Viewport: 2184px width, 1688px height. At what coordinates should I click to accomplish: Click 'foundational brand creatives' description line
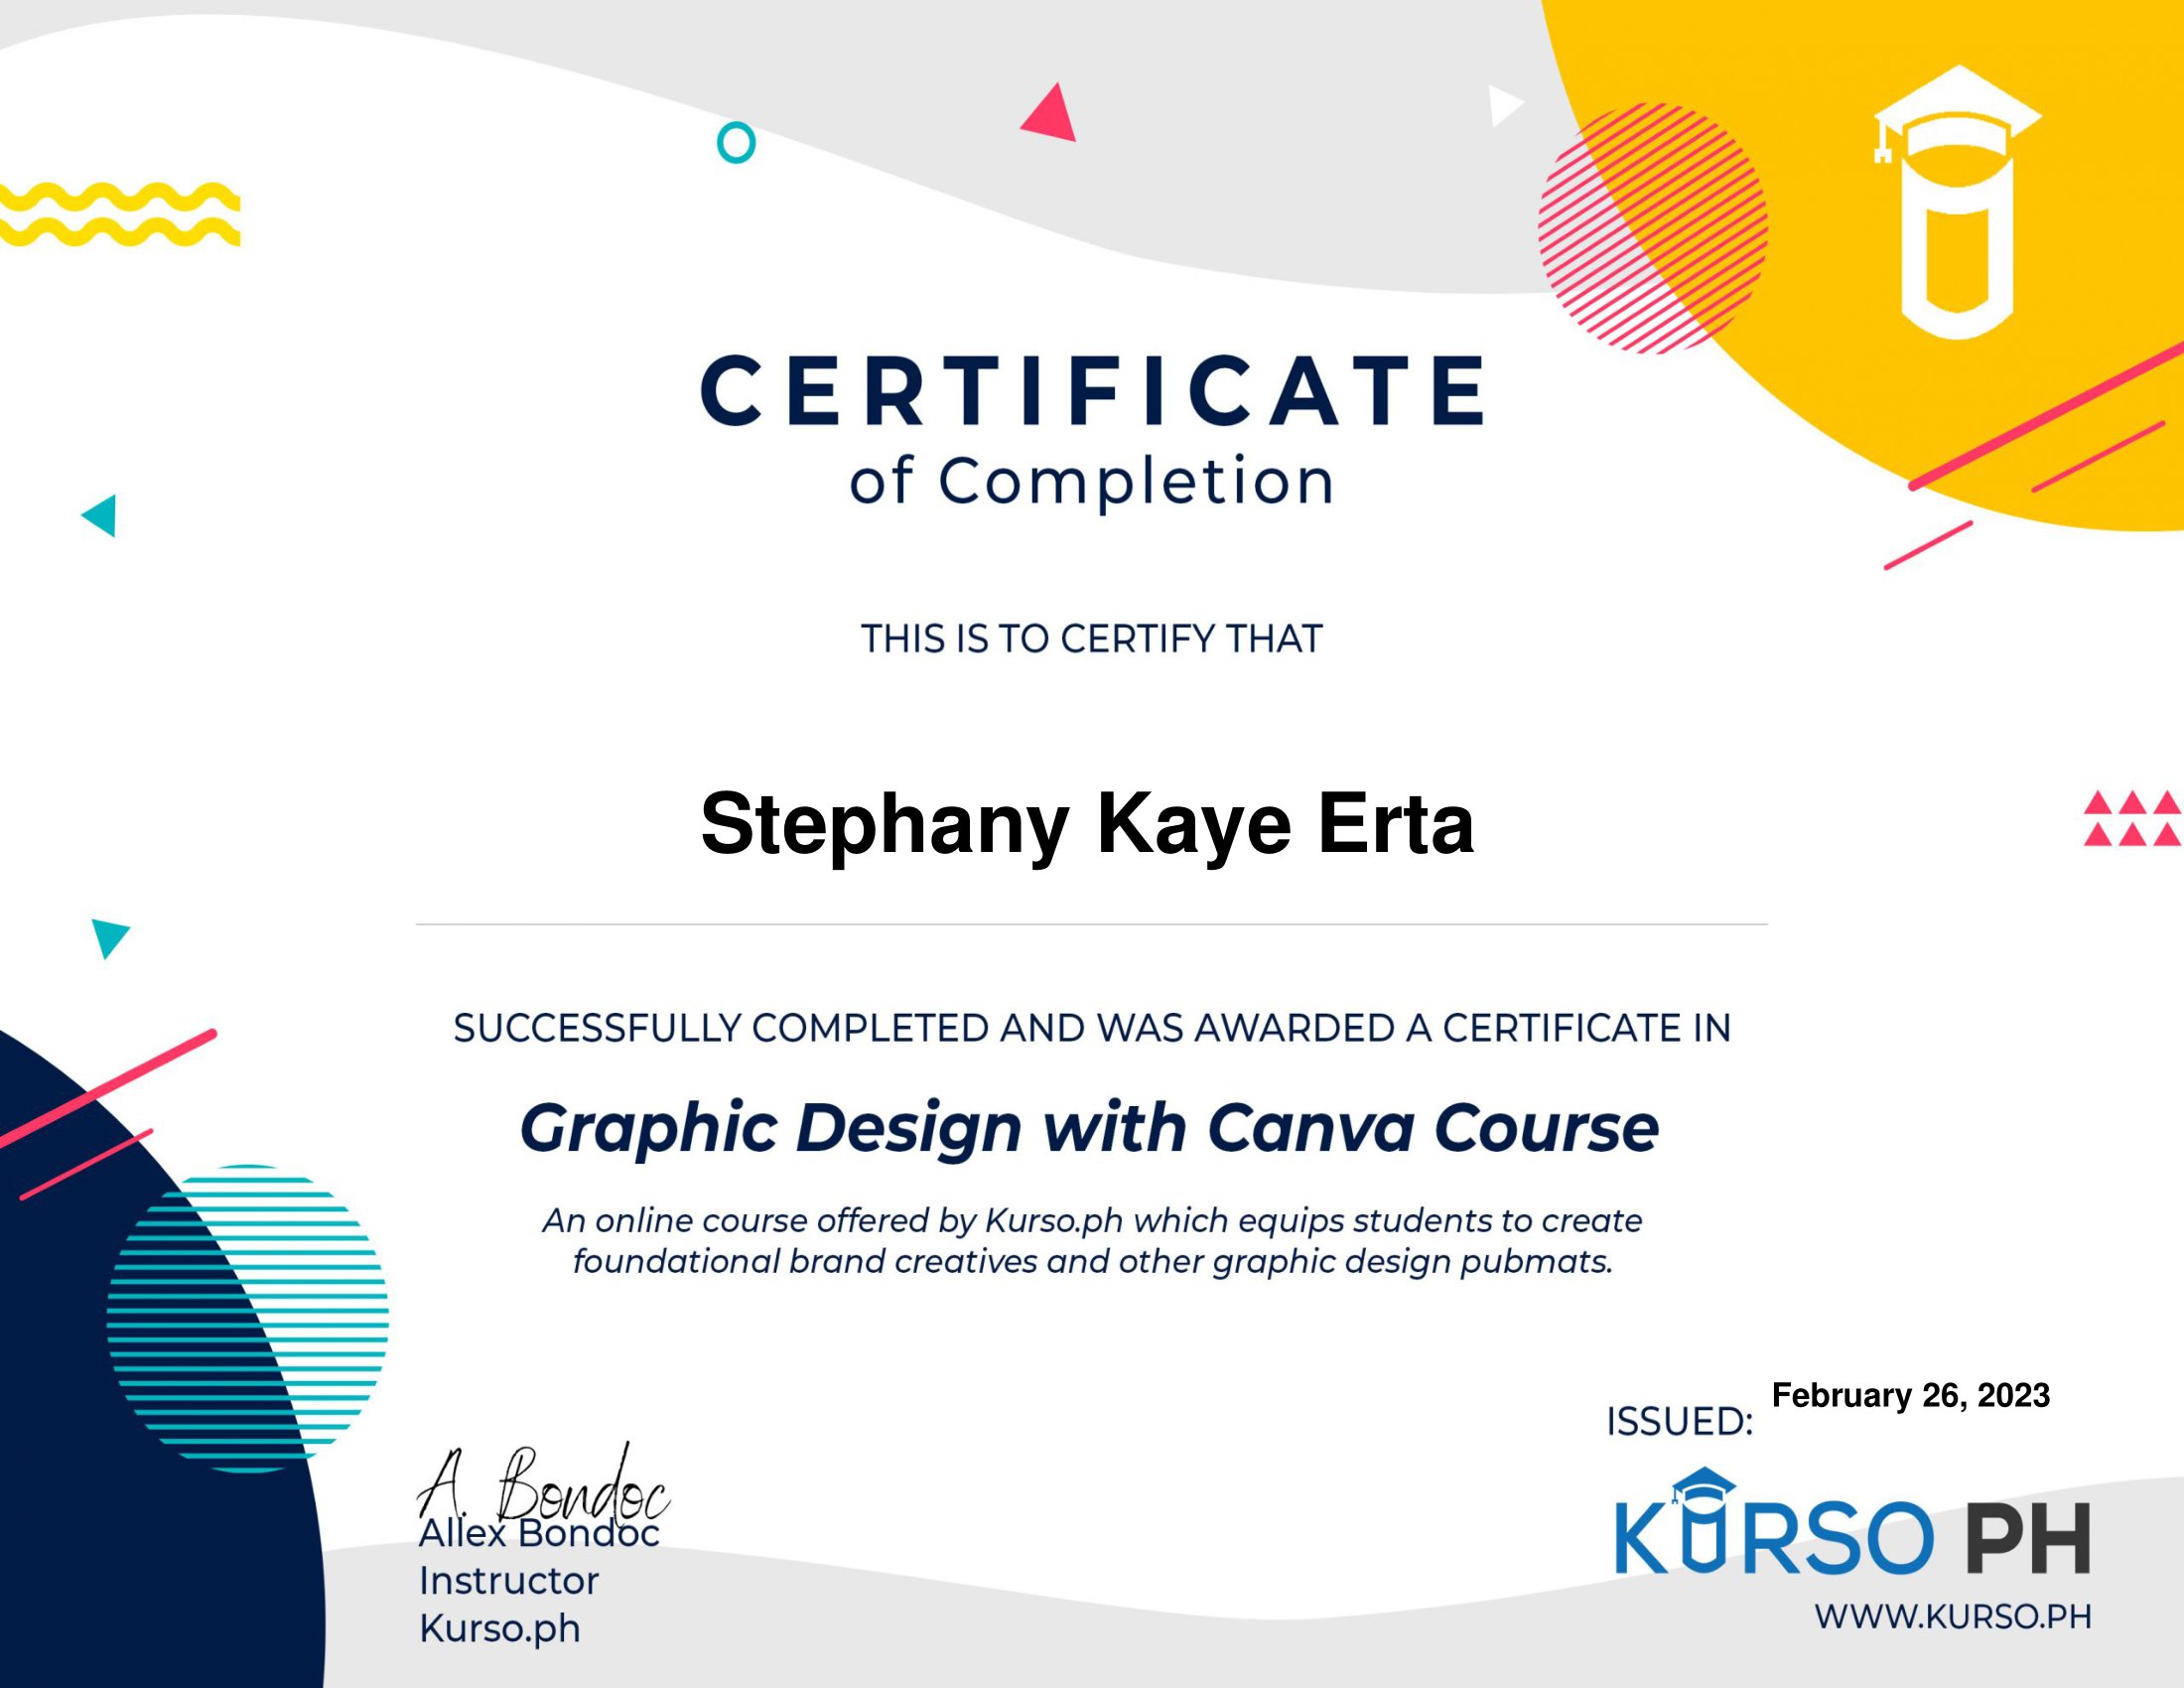(1092, 1262)
